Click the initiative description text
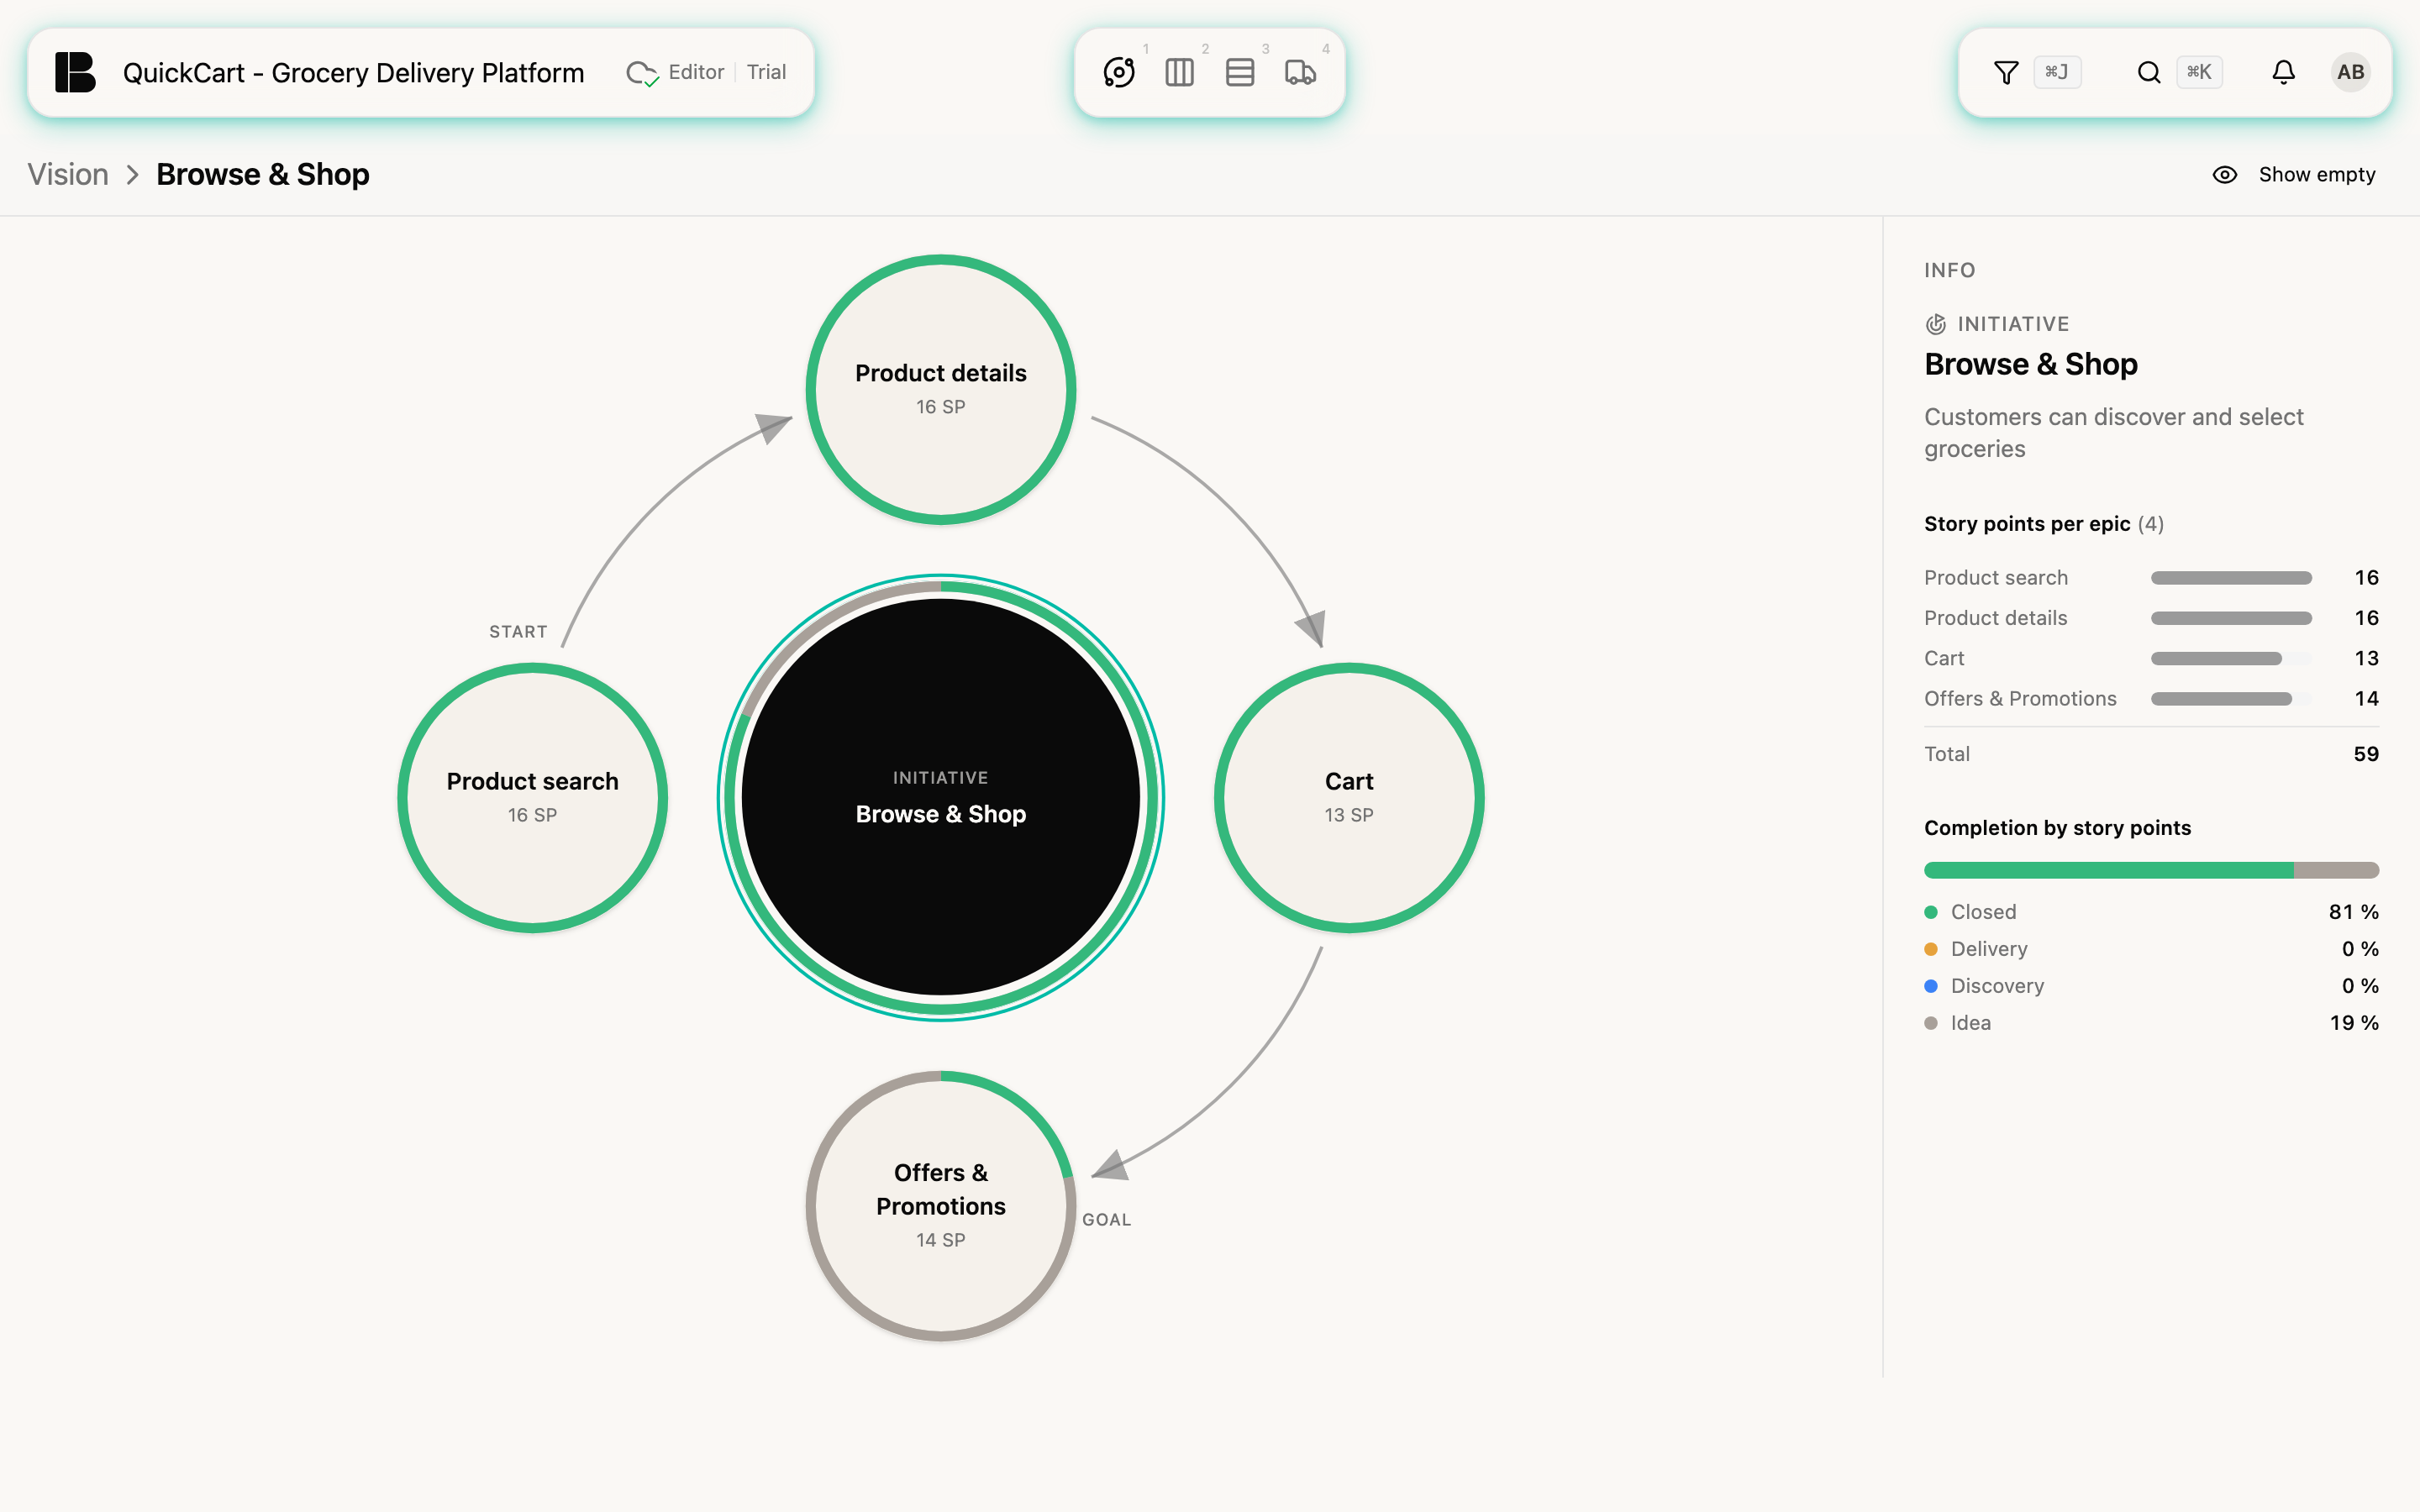Screen dimensions: 2420x1512 2113,433
